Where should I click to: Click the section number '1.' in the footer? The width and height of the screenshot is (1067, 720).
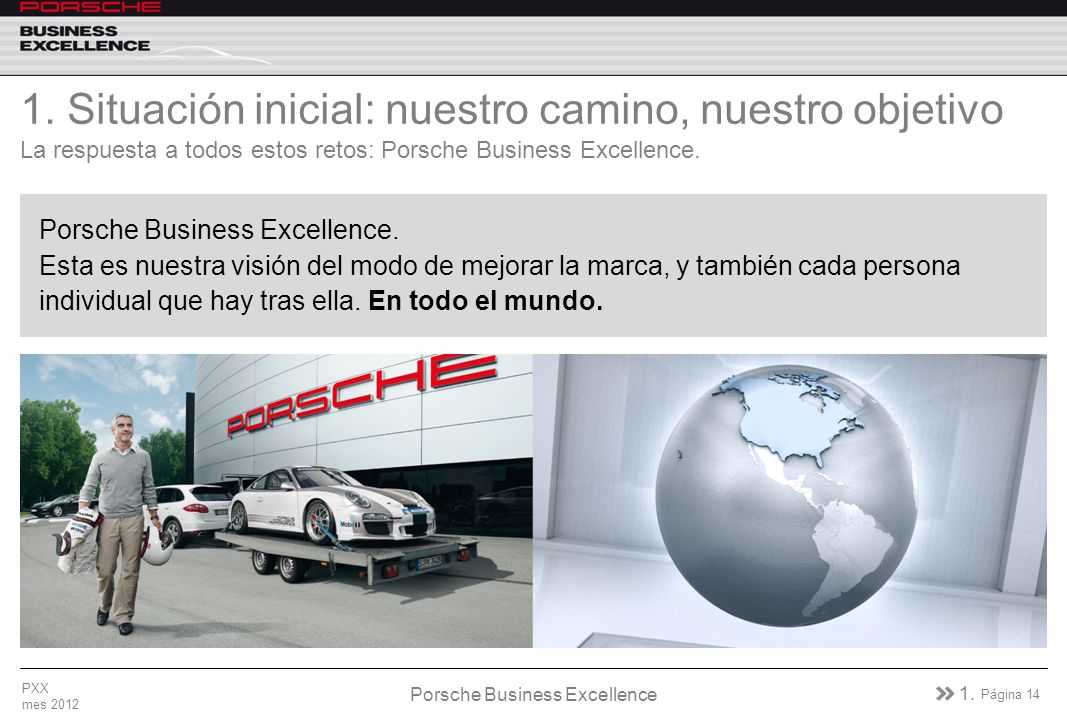pos(966,693)
